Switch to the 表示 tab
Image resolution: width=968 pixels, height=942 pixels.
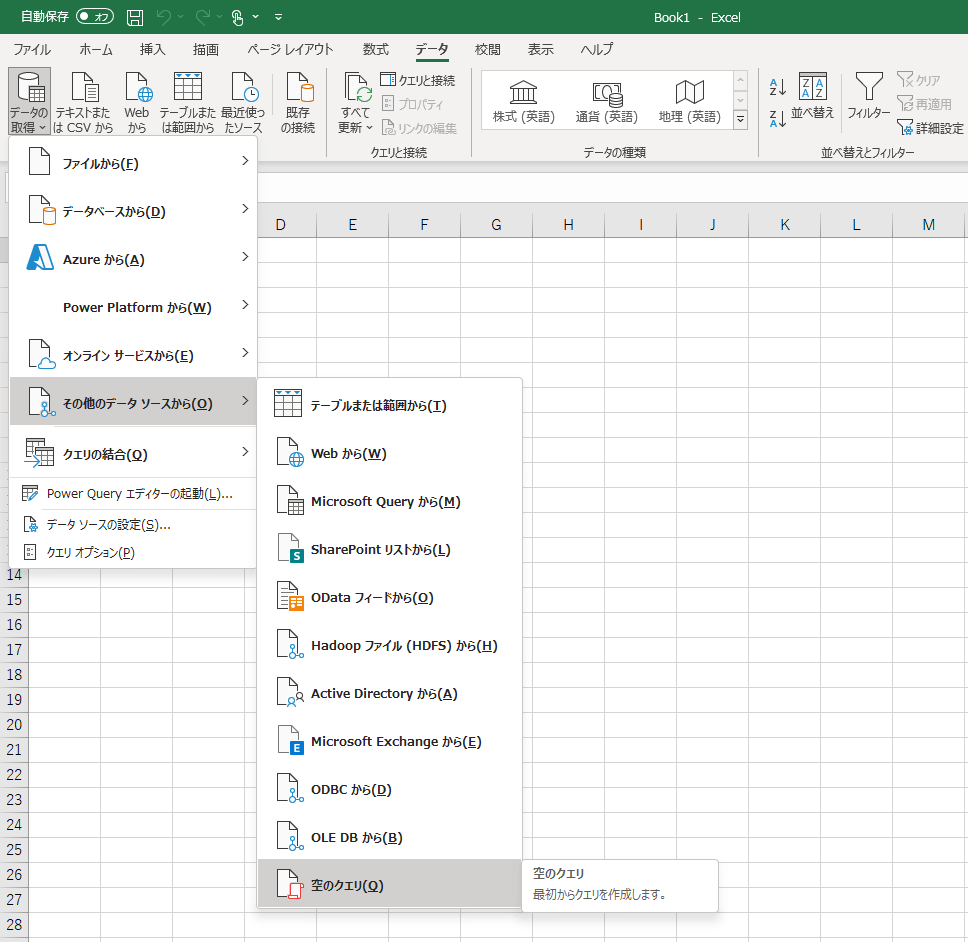pos(541,49)
